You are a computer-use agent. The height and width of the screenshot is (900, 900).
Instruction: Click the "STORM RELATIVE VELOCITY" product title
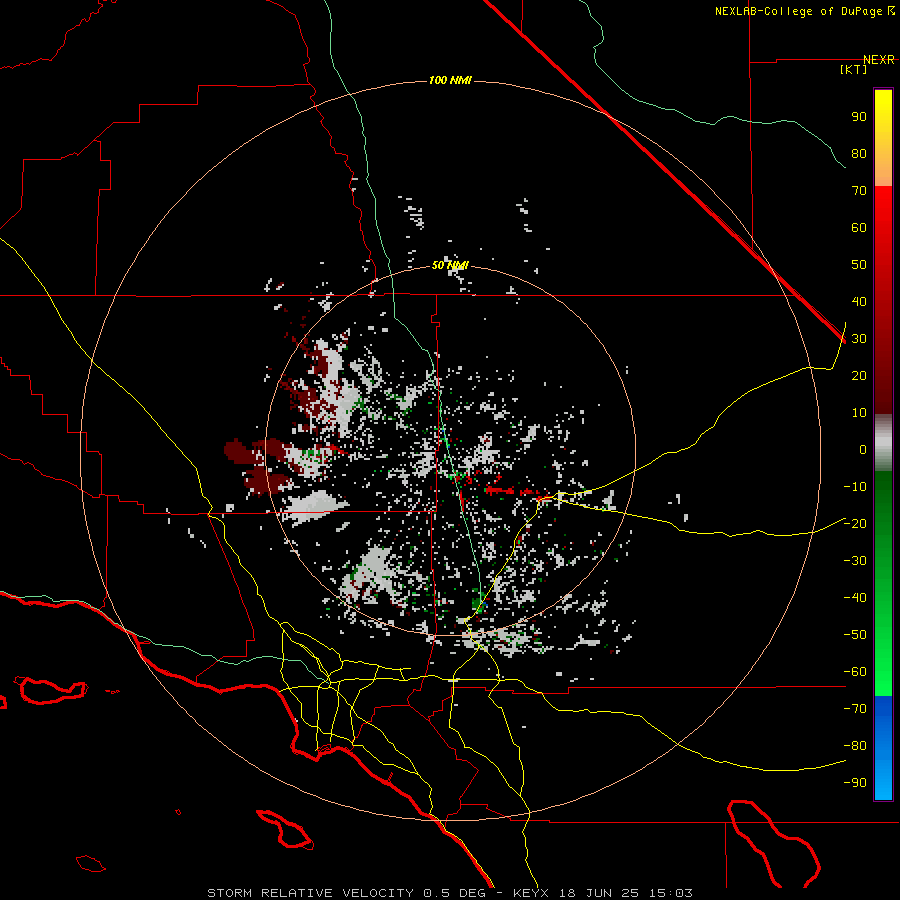coord(311,893)
